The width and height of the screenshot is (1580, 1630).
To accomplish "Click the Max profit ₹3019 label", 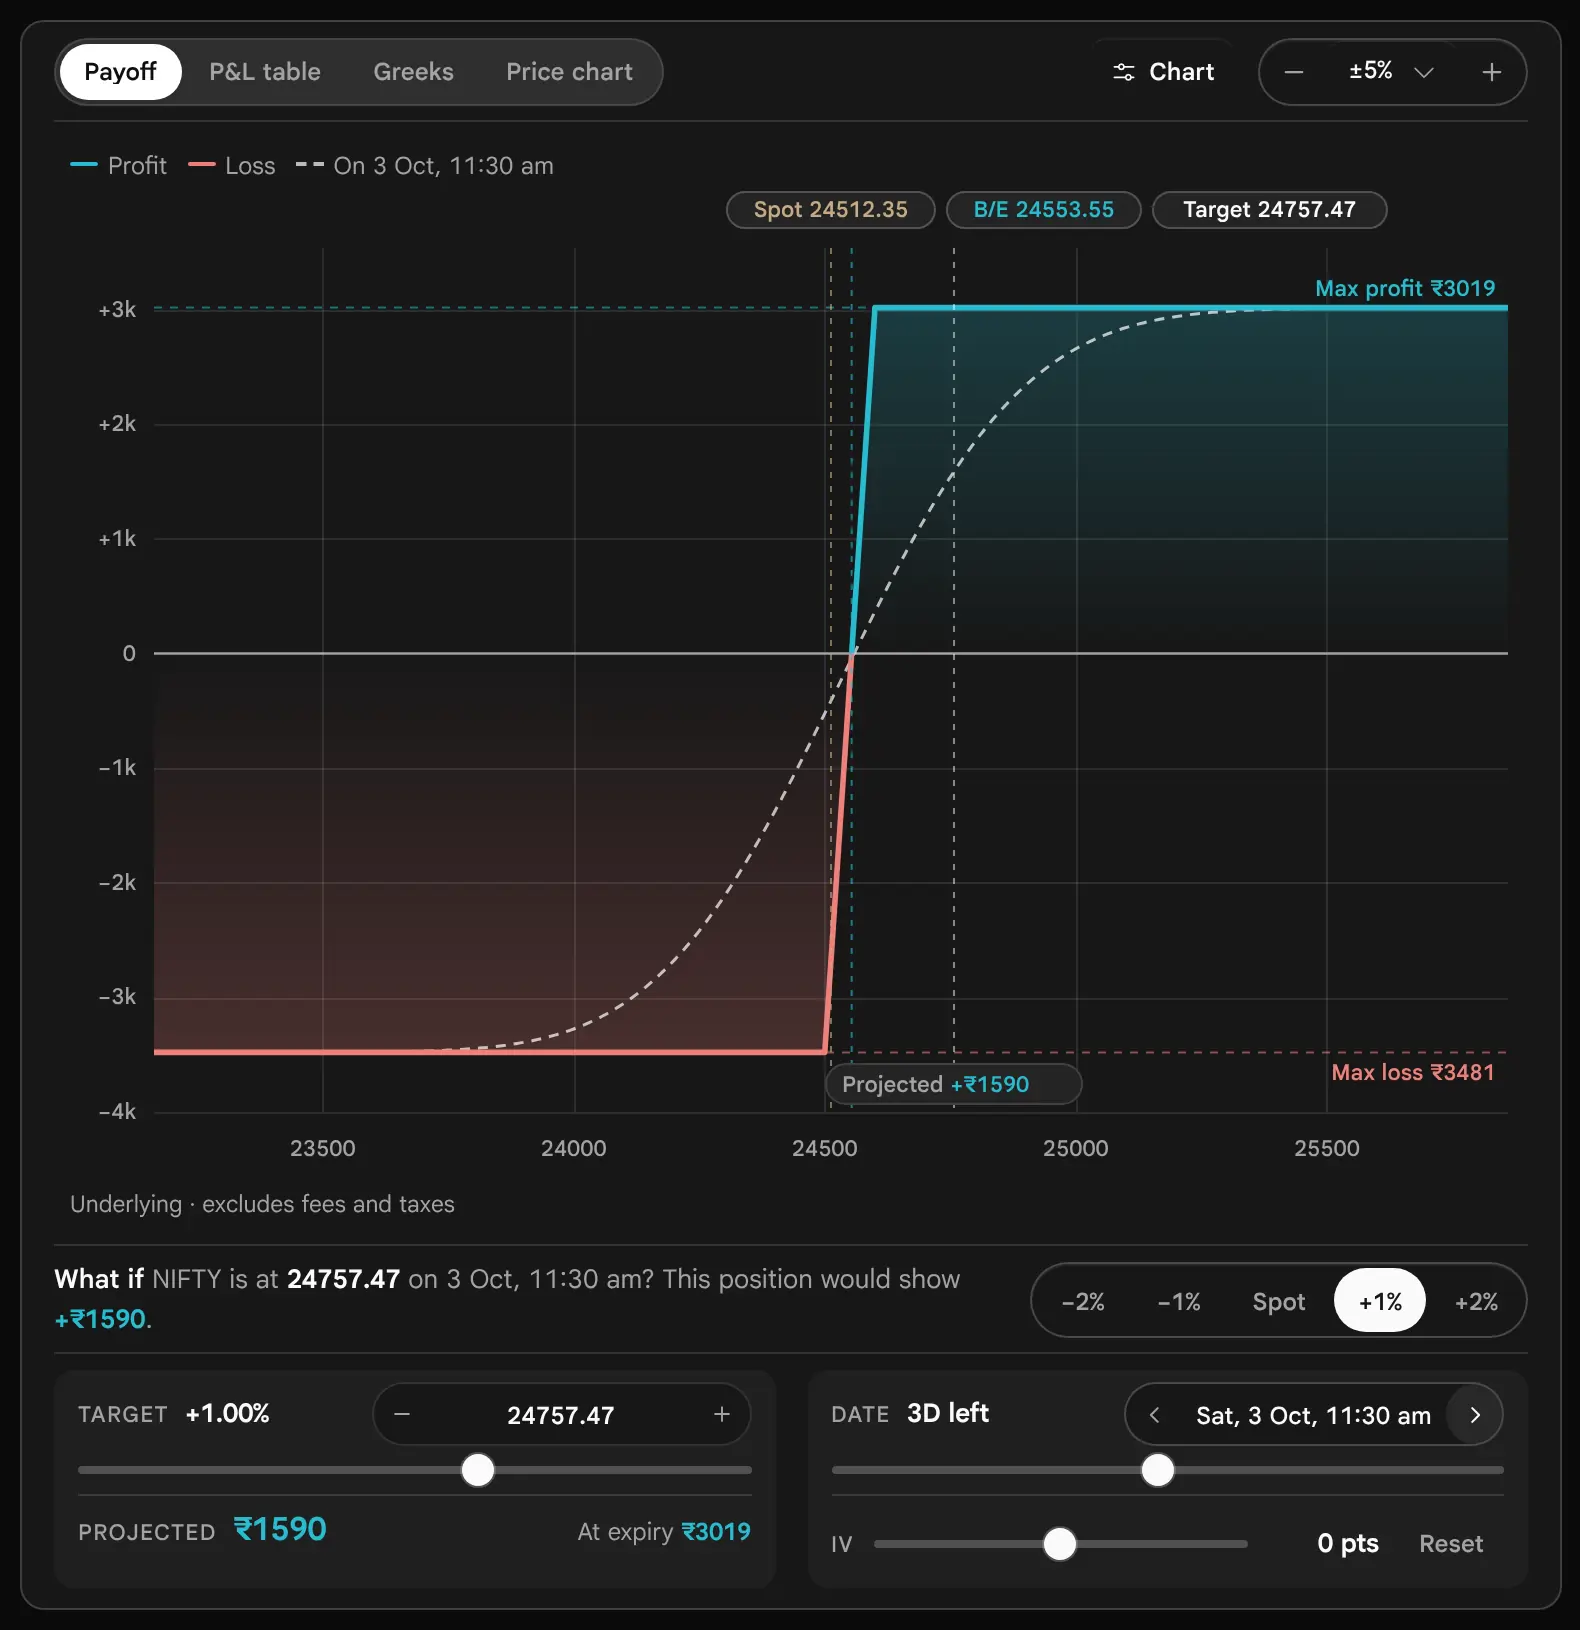I will [1404, 288].
